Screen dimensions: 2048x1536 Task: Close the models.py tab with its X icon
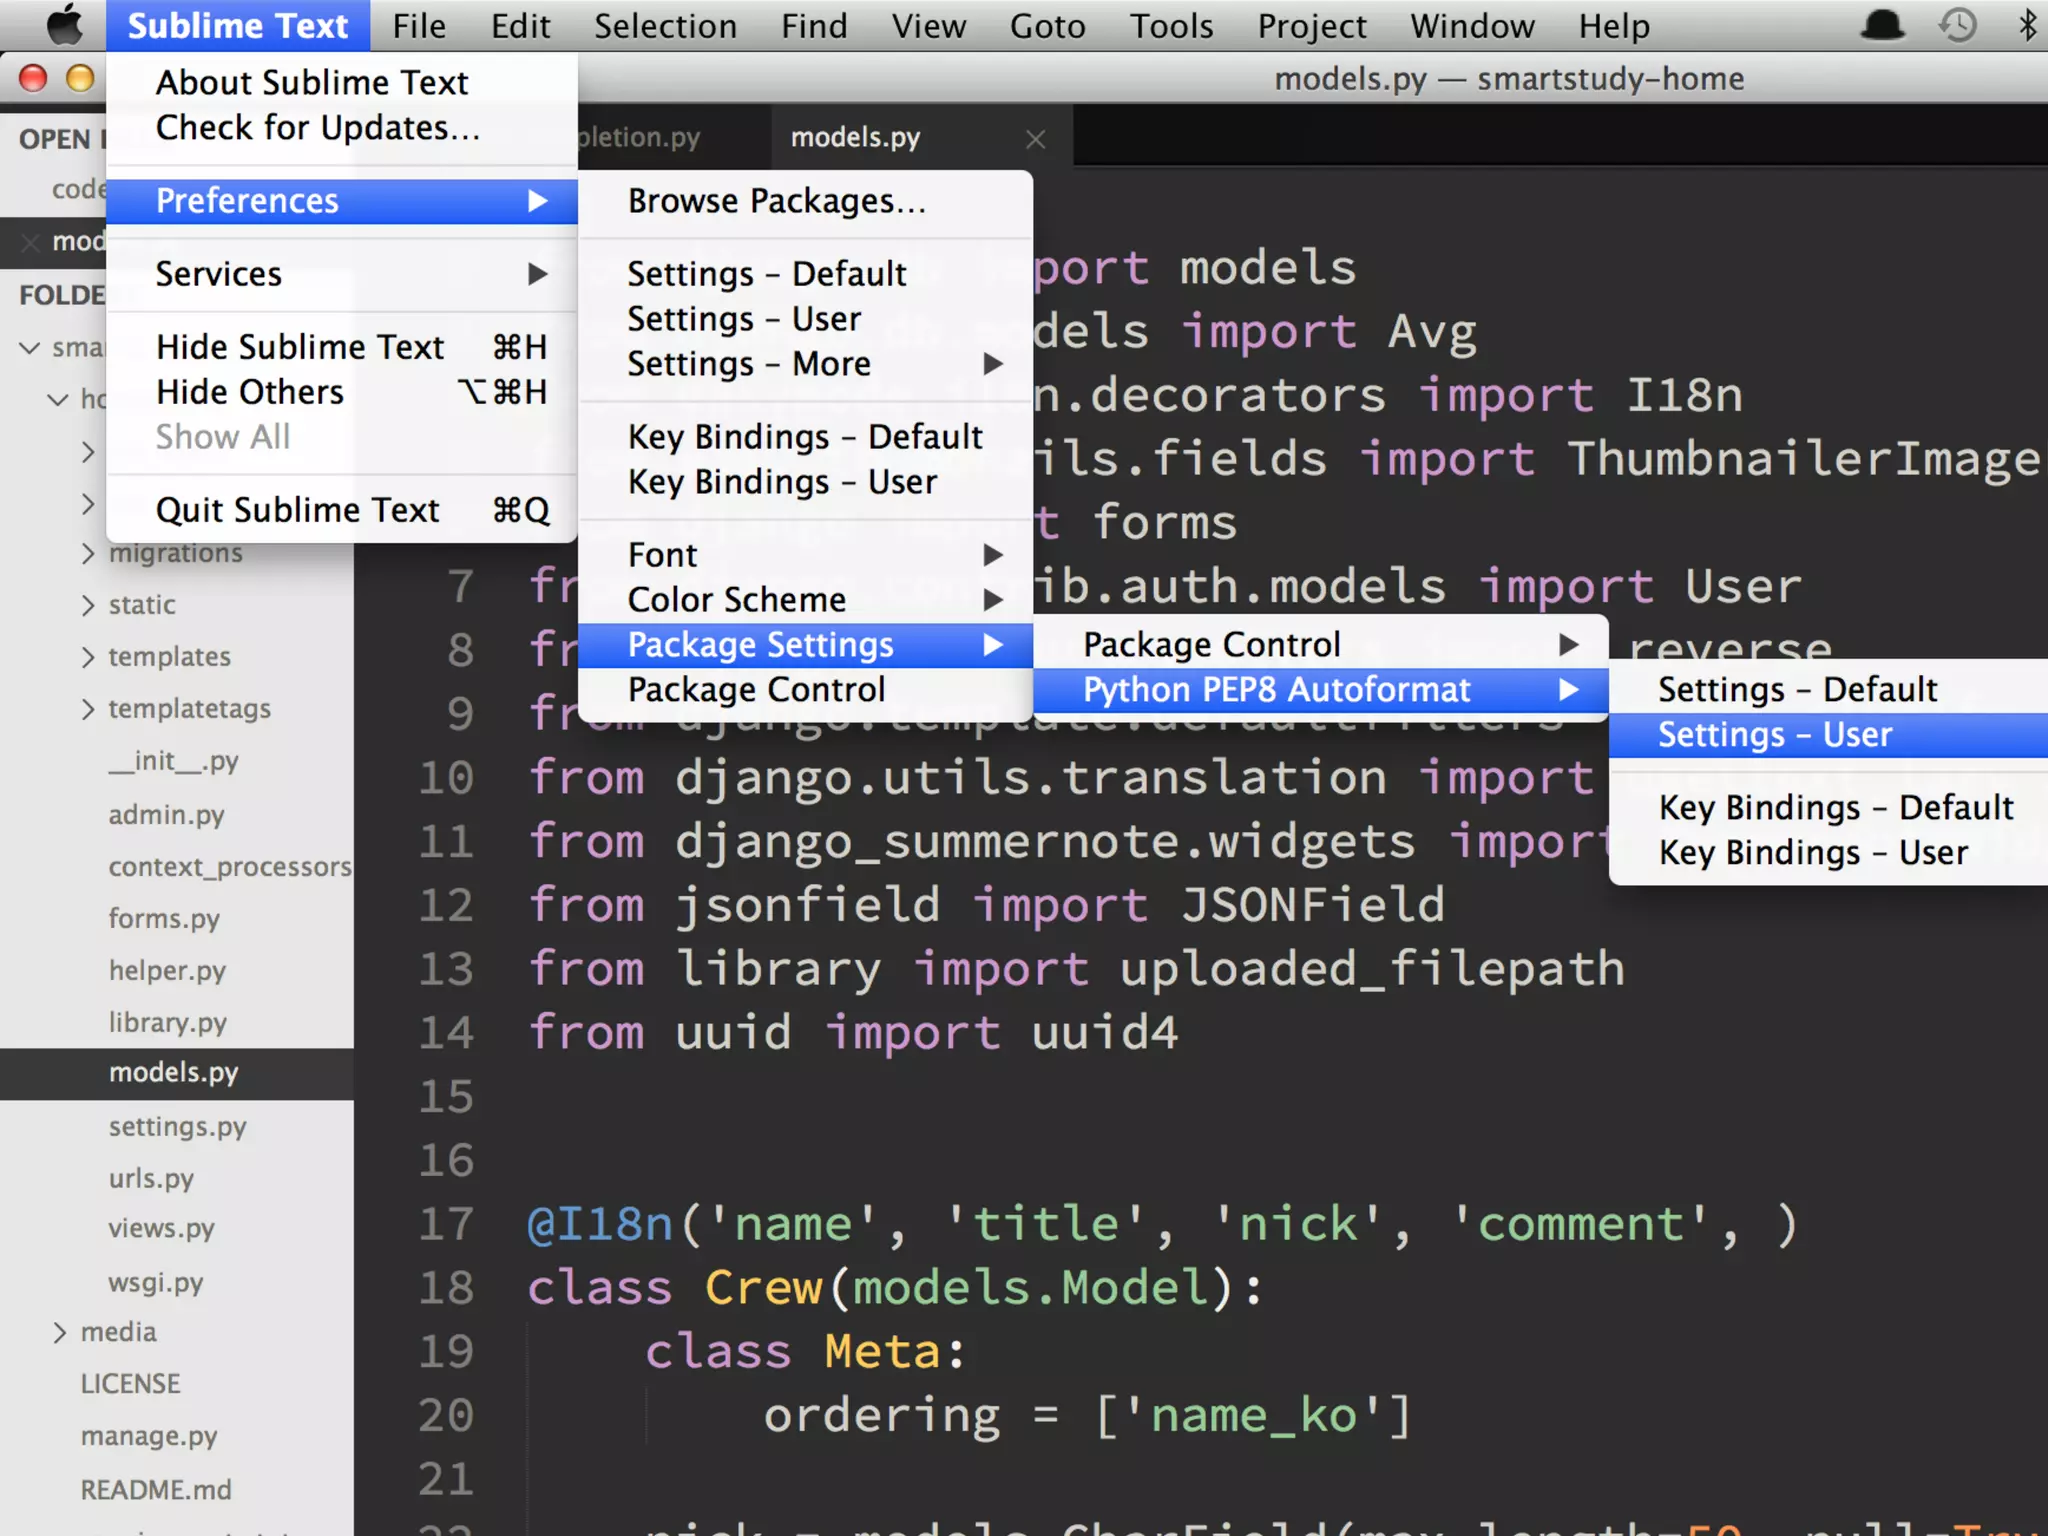click(1035, 139)
